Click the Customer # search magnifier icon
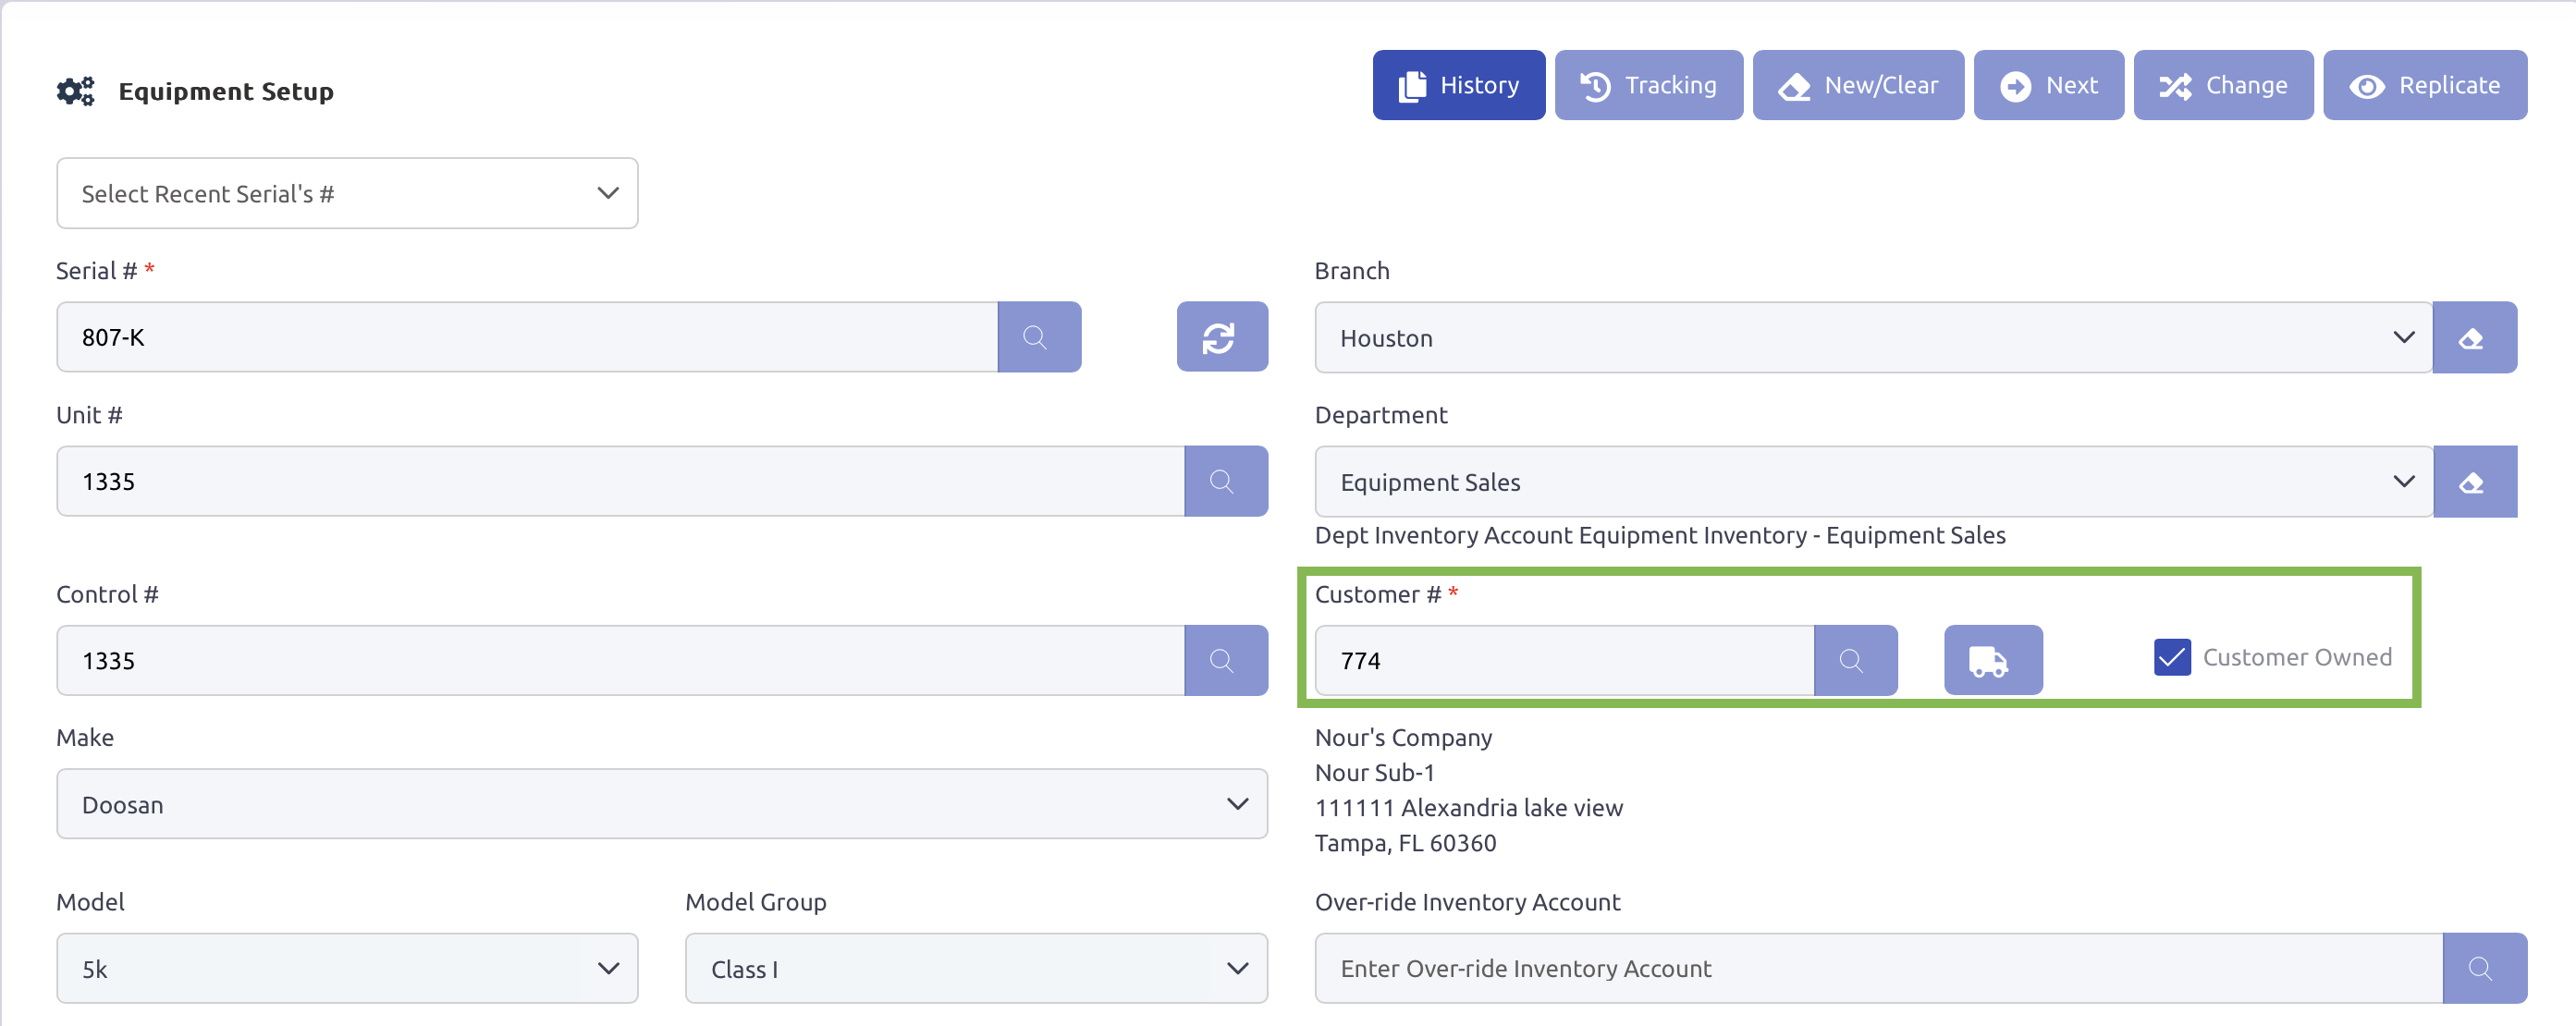This screenshot has height=1026, width=2576. [x=1854, y=660]
